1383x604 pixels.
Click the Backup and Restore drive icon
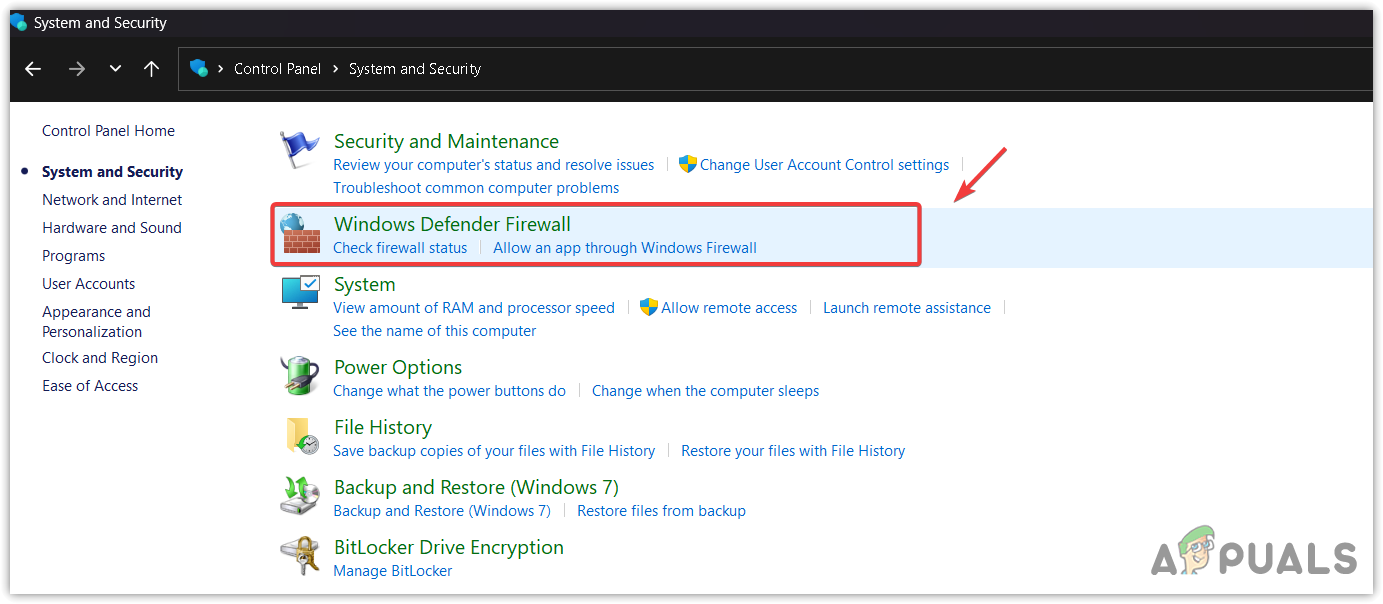[299, 496]
